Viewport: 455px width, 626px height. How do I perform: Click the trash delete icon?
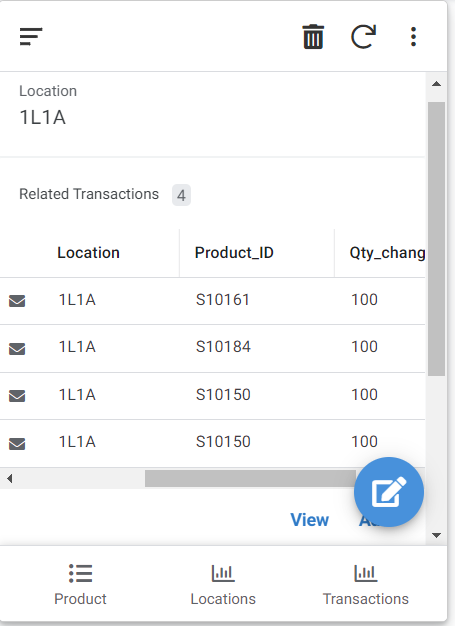point(313,37)
